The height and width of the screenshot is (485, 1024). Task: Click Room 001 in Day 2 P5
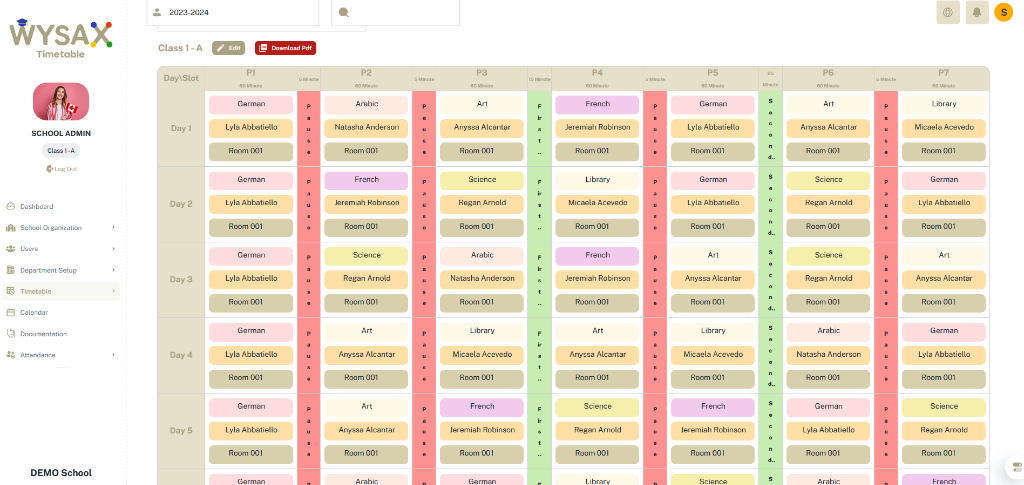712,227
